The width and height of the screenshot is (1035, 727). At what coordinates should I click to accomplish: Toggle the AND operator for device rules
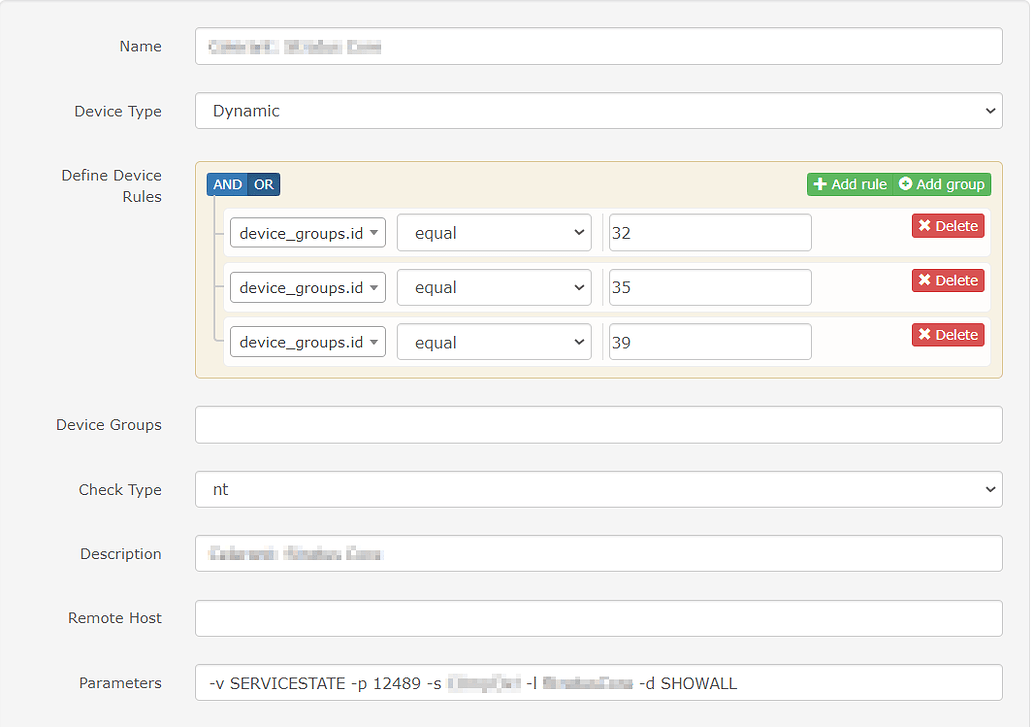point(227,184)
